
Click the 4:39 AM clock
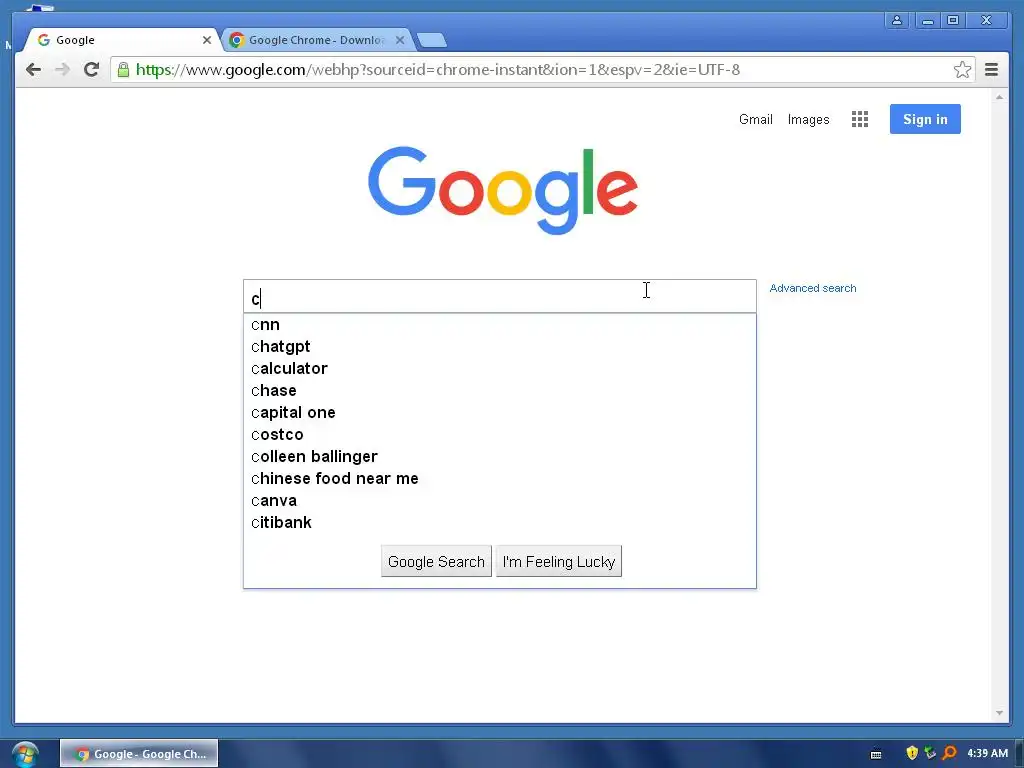(987, 753)
